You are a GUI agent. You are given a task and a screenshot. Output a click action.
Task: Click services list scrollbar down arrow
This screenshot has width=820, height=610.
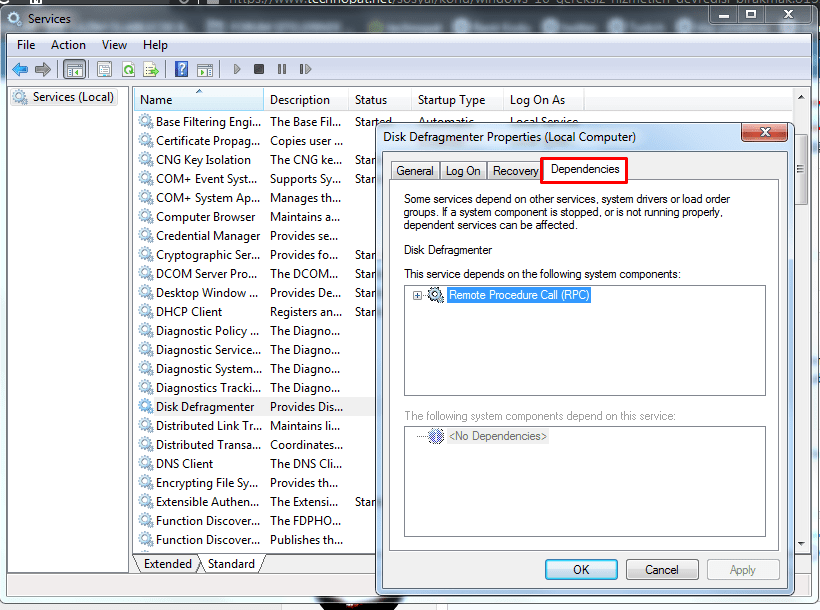pos(801,544)
